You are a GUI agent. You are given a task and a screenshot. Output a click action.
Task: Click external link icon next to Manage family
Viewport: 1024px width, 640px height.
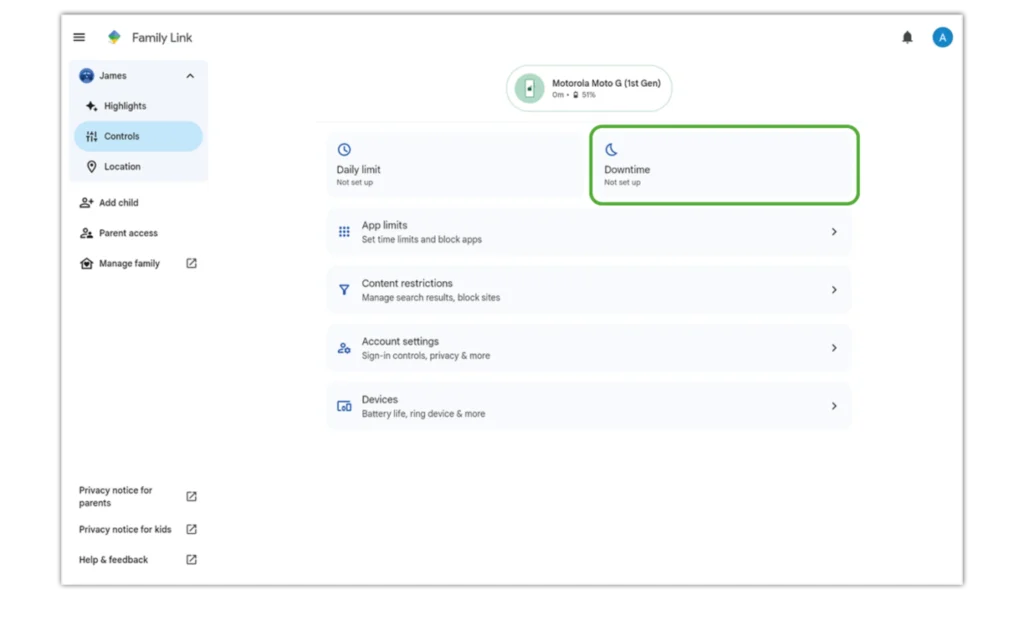click(191, 263)
